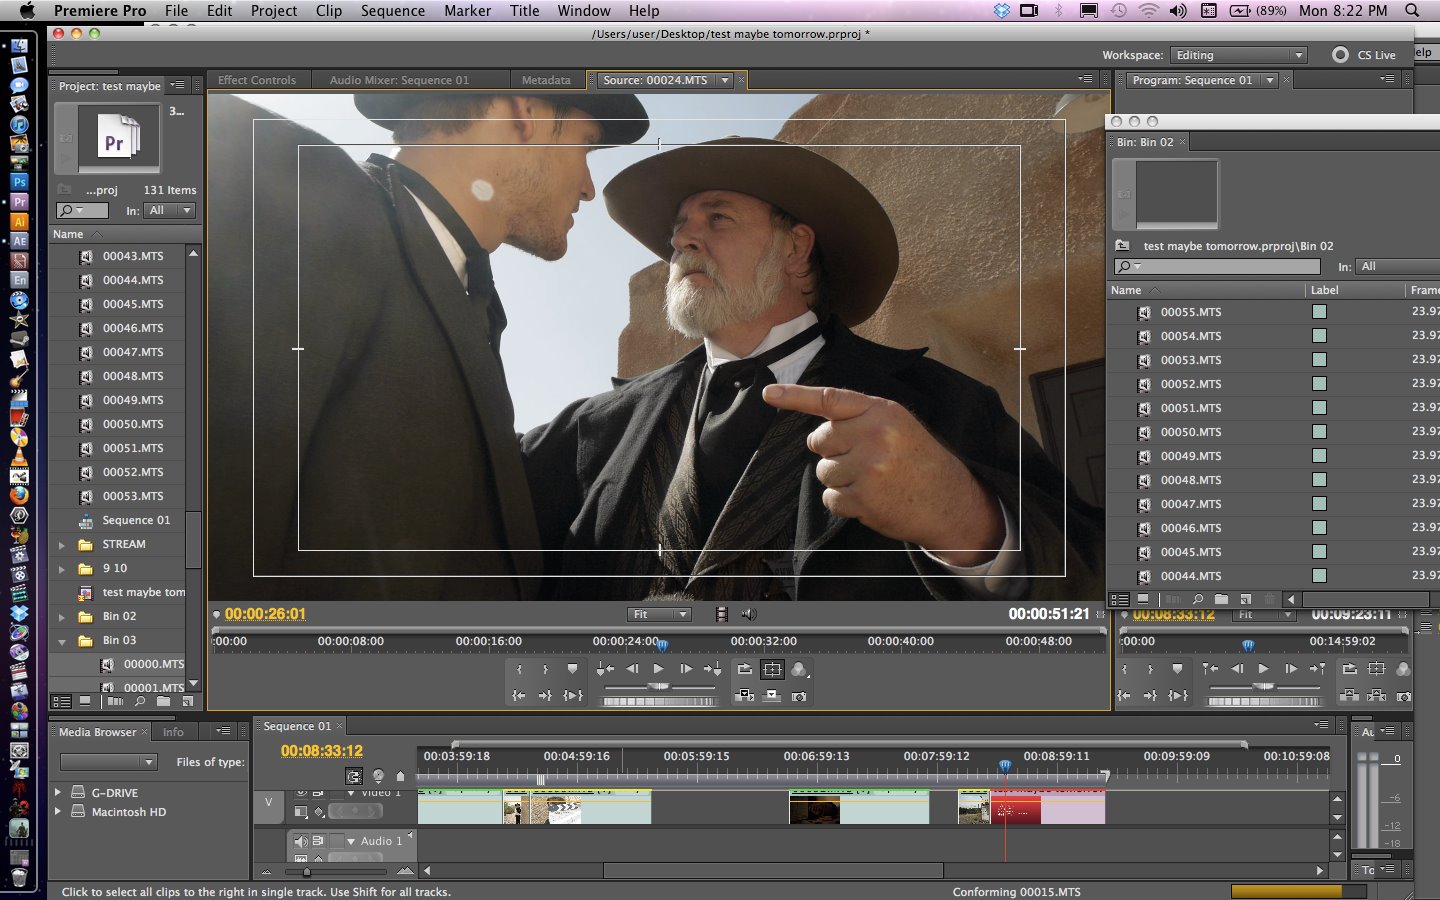Click the Source monitor shuttle slider

pos(658,686)
